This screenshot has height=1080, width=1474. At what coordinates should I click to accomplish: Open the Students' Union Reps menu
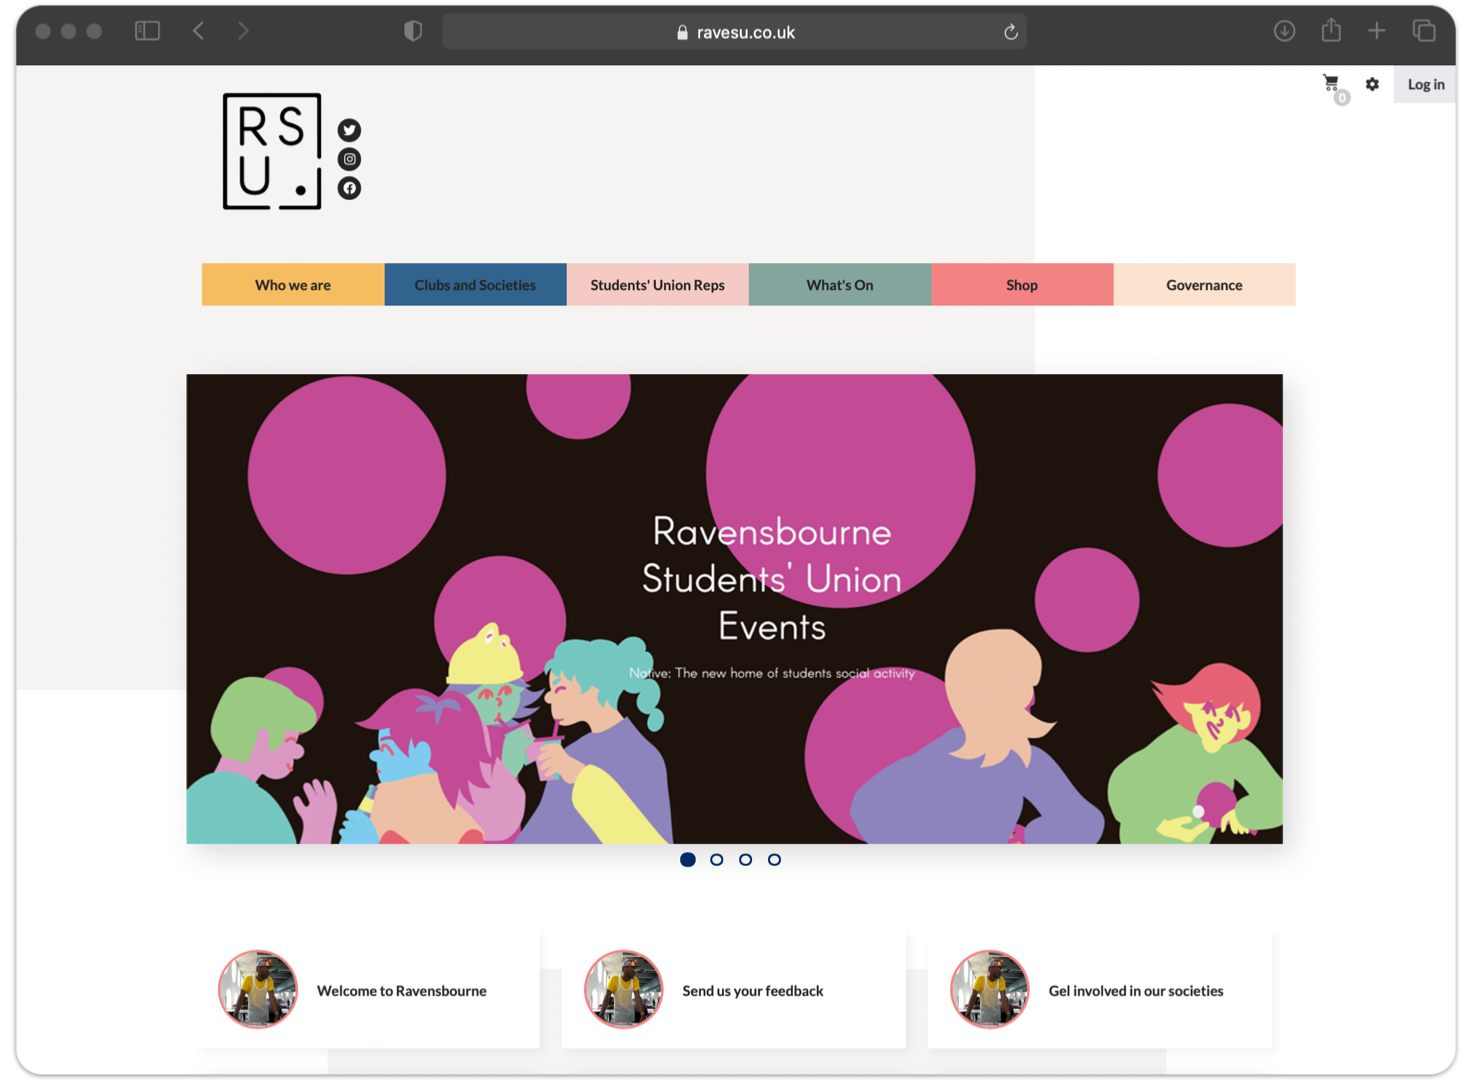click(x=658, y=285)
